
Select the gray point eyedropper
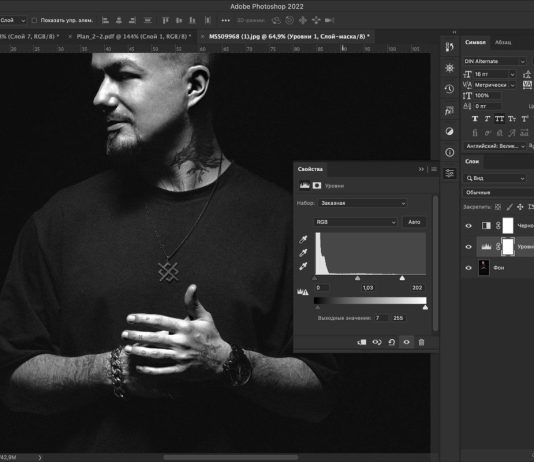(x=303, y=253)
